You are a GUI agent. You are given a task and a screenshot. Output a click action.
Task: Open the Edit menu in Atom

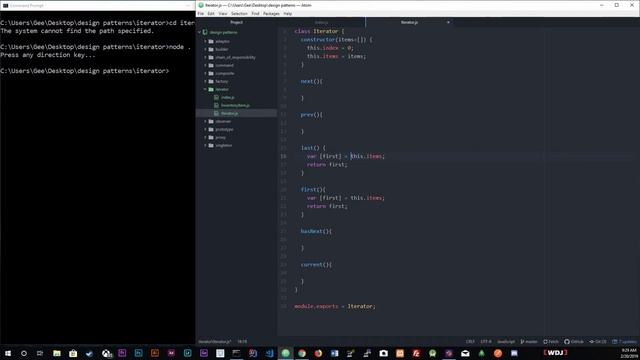(x=211, y=13)
